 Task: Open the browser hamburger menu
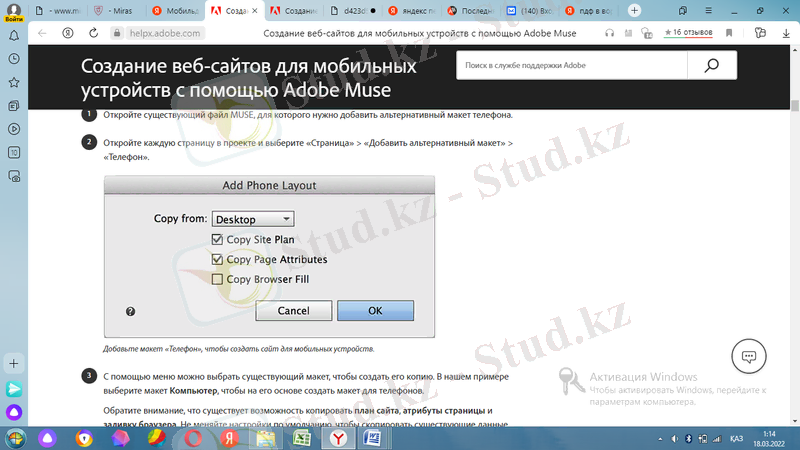point(708,10)
